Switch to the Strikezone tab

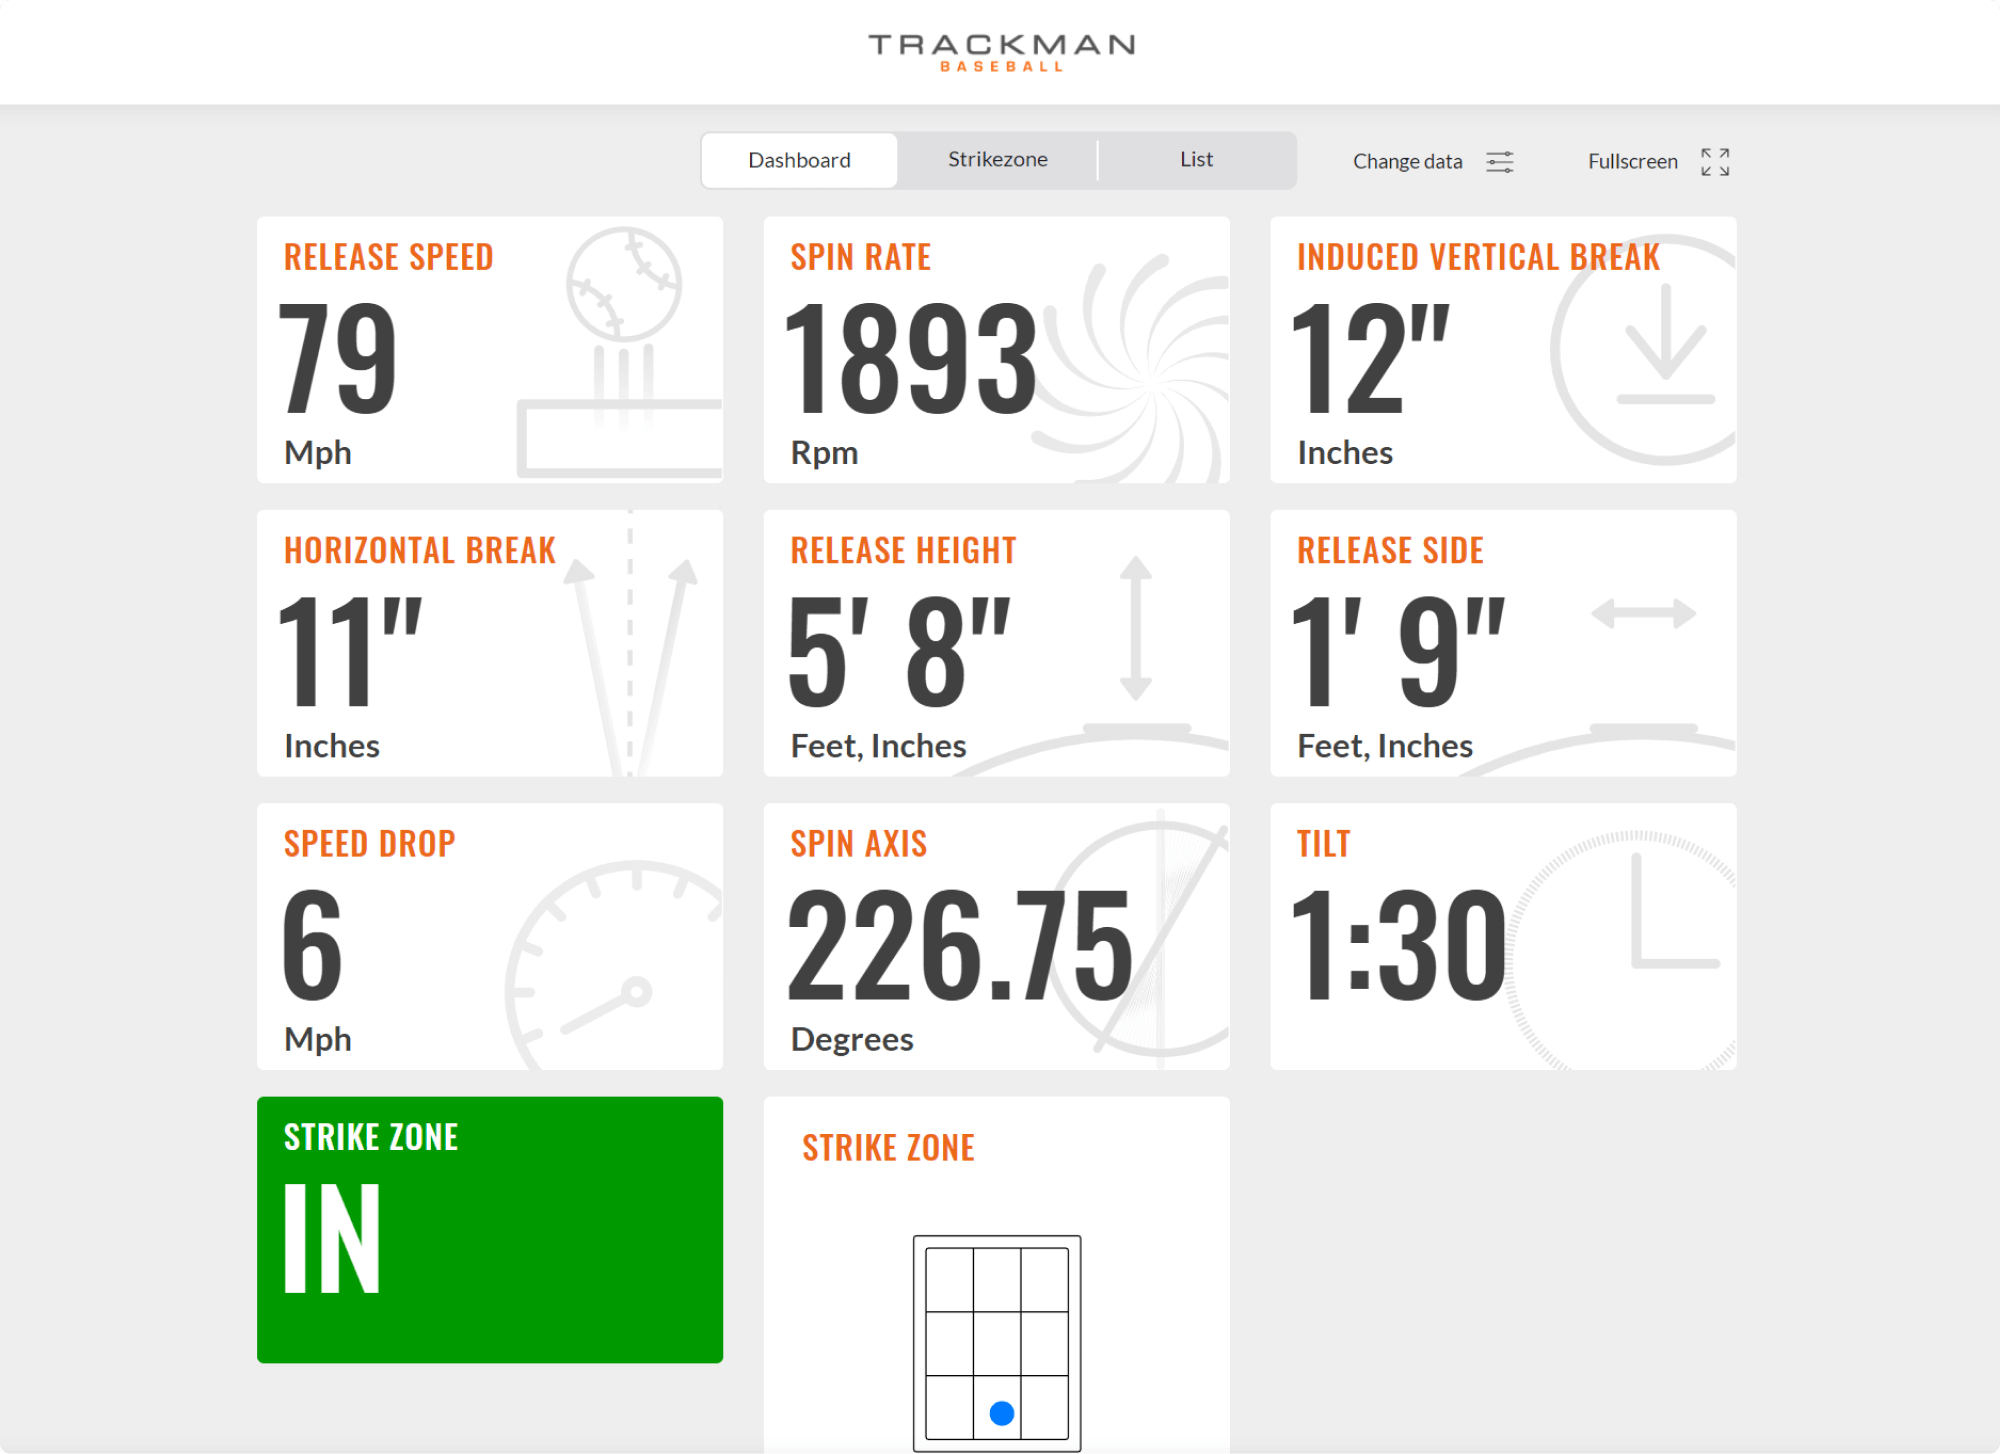pos(997,159)
